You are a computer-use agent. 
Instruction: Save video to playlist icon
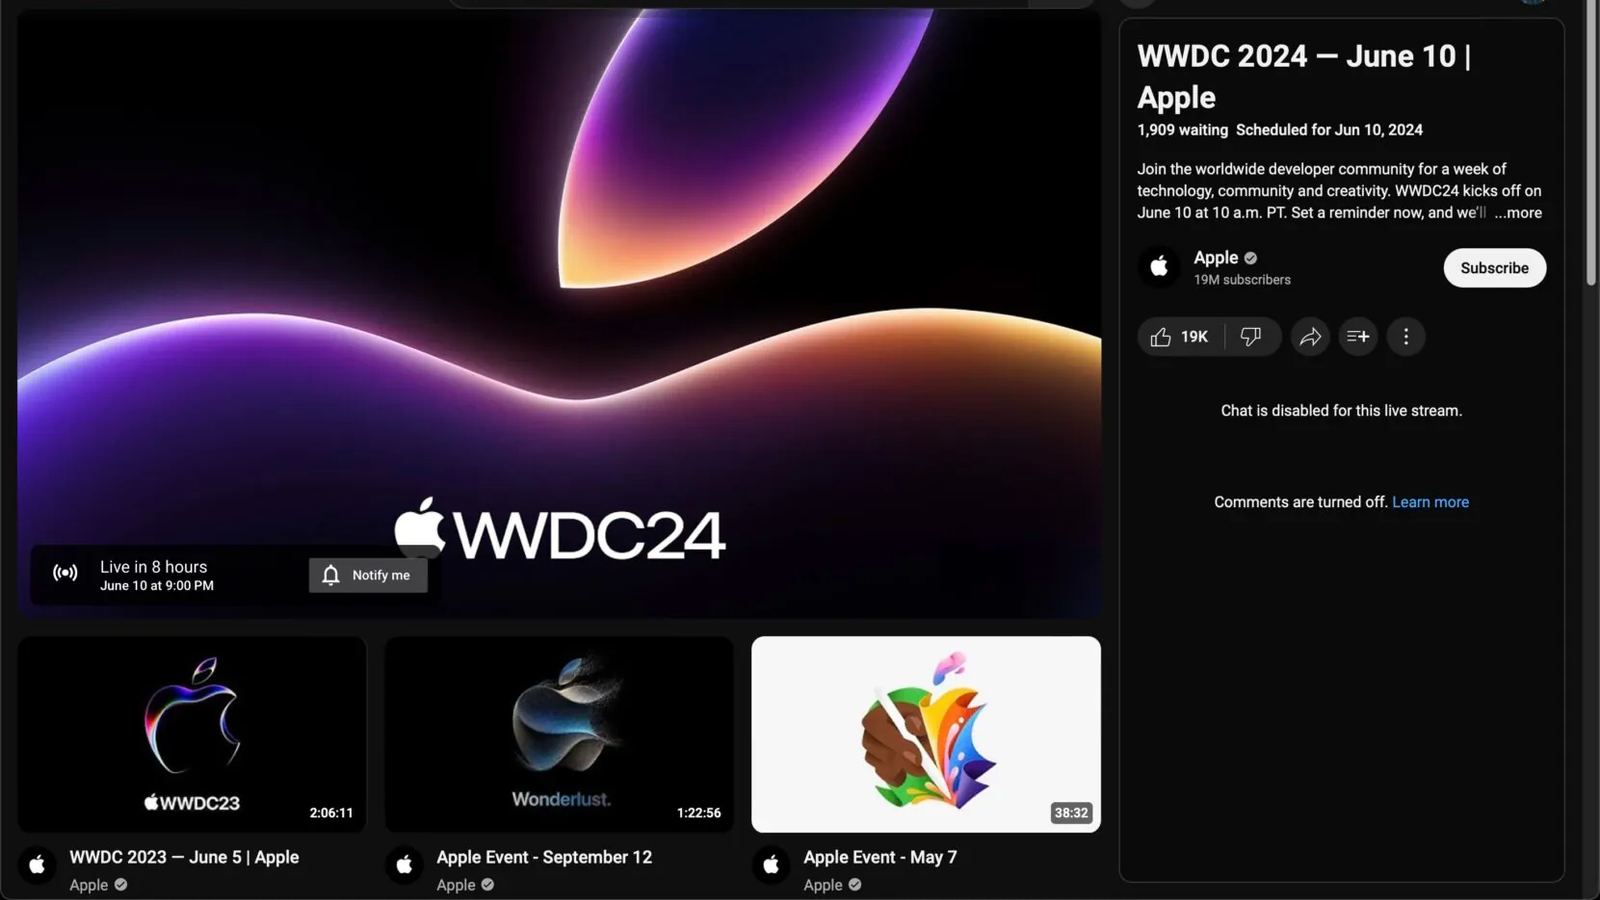[x=1358, y=337]
